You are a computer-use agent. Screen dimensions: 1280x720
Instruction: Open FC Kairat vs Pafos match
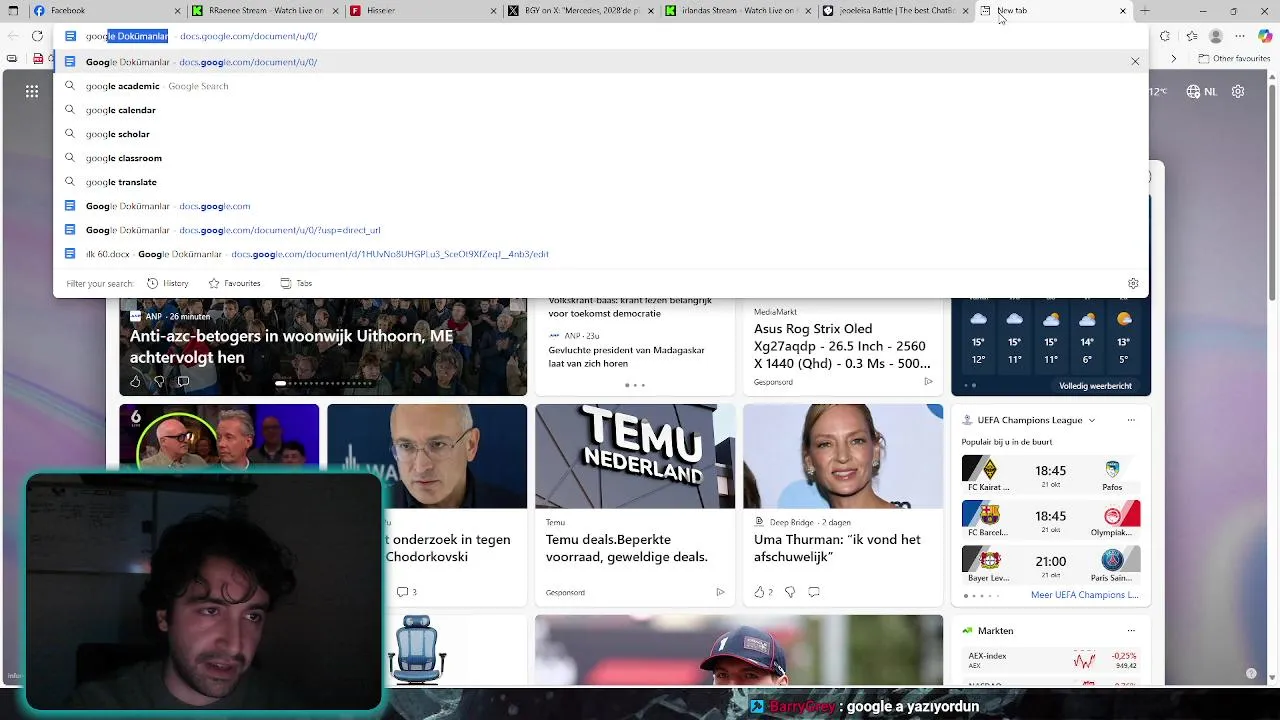click(1051, 475)
